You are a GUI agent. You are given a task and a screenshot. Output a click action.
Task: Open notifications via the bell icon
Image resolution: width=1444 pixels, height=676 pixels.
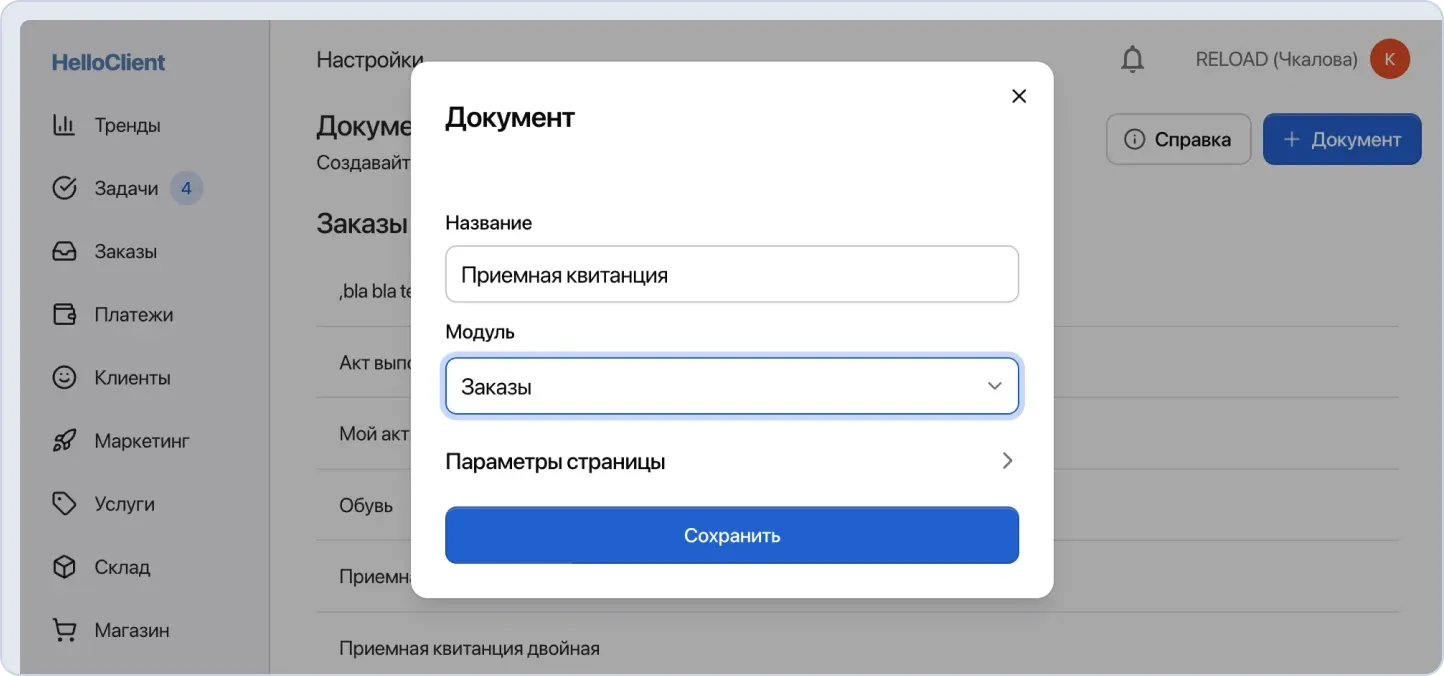pyautogui.click(x=1131, y=58)
